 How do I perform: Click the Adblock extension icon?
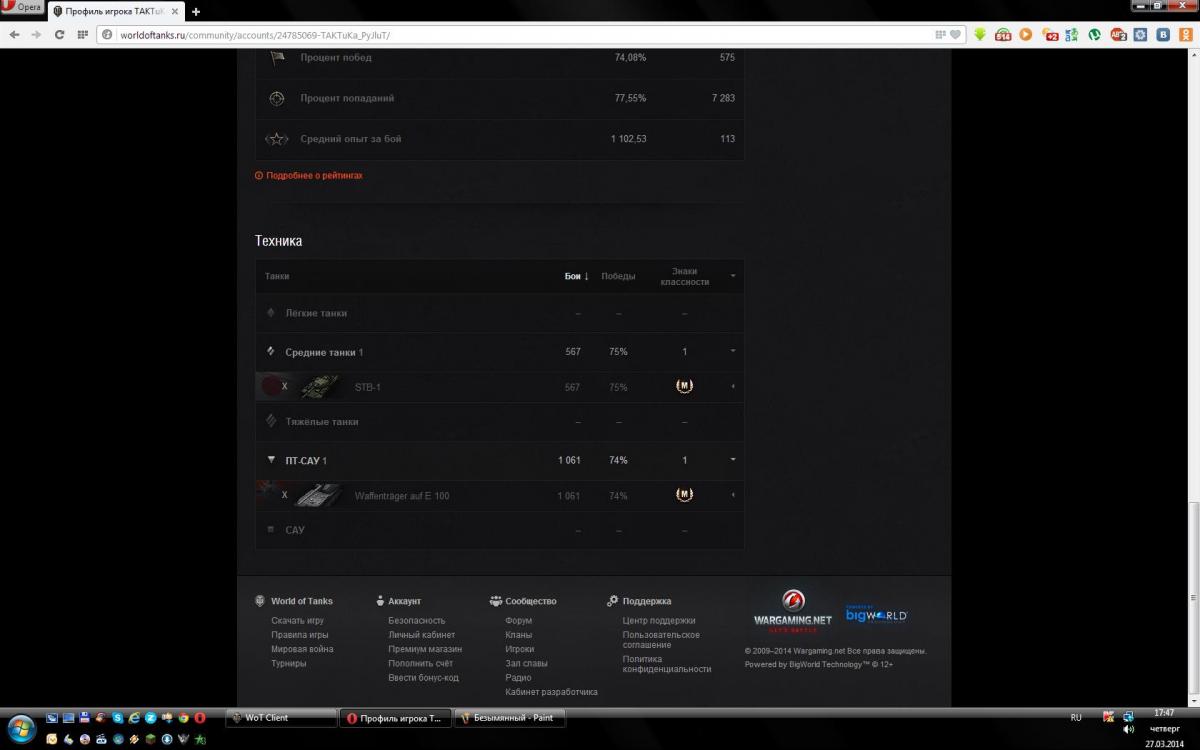click(x=1118, y=34)
